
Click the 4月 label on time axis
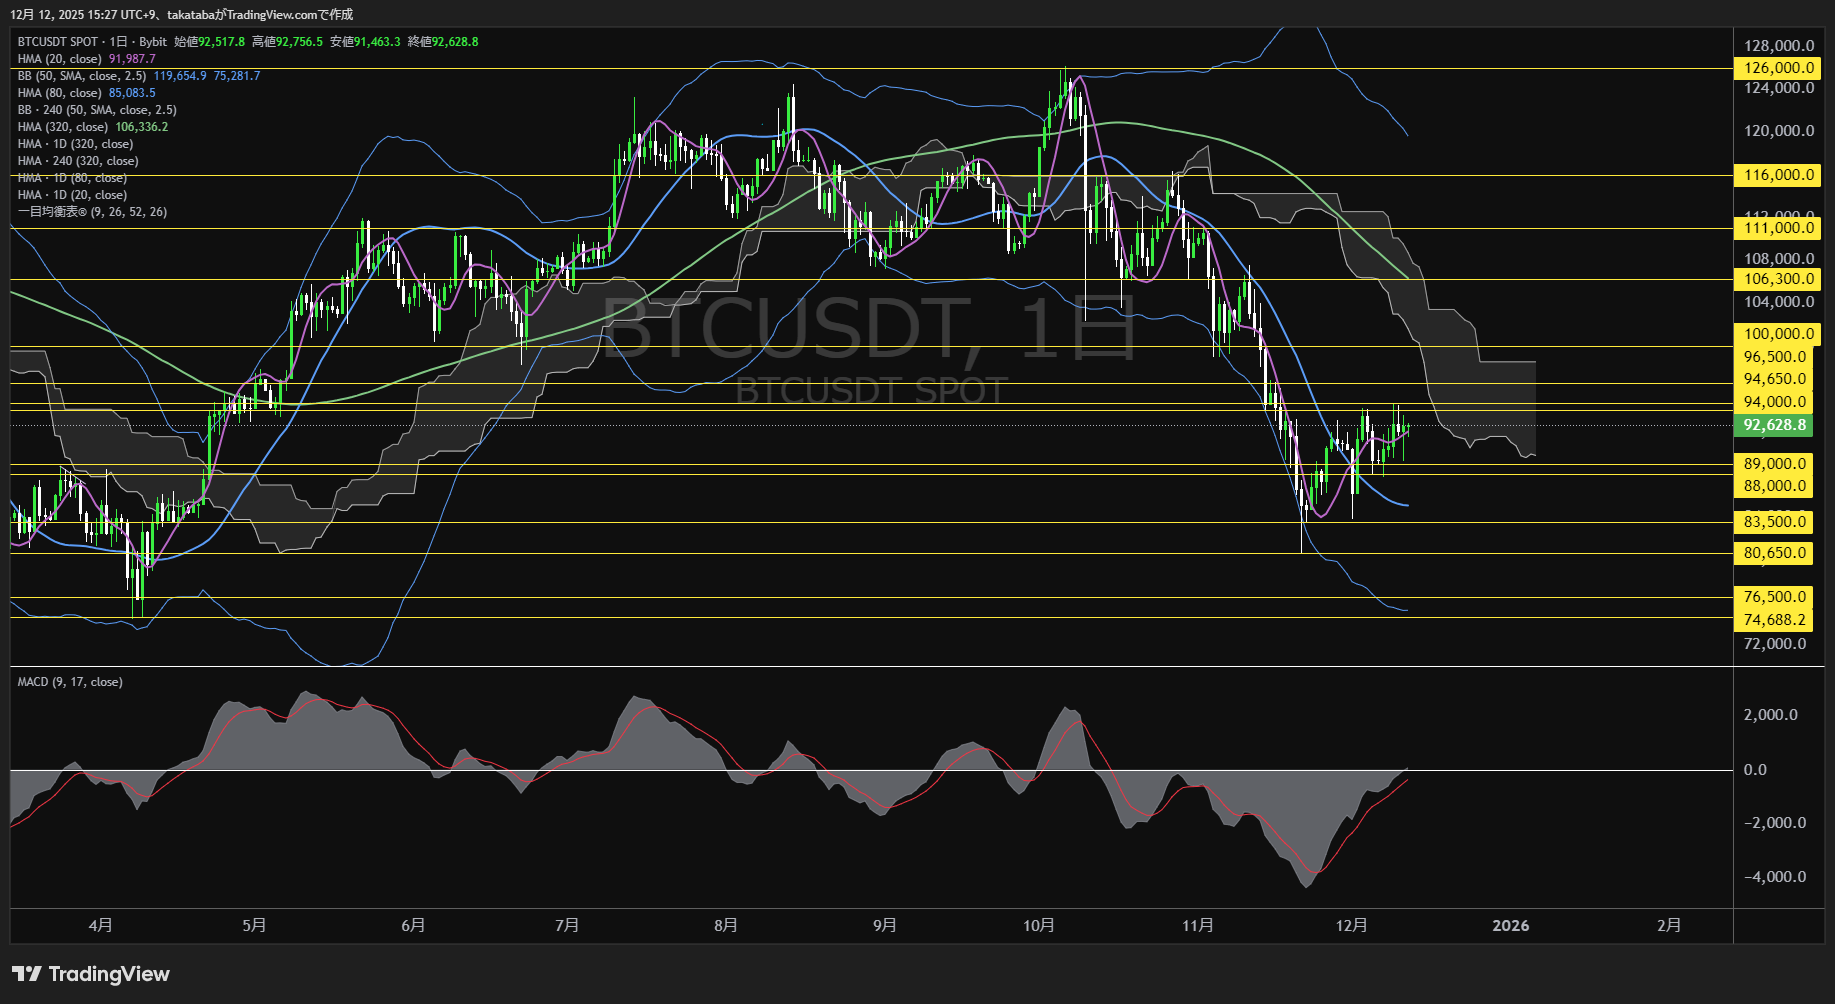pos(100,926)
